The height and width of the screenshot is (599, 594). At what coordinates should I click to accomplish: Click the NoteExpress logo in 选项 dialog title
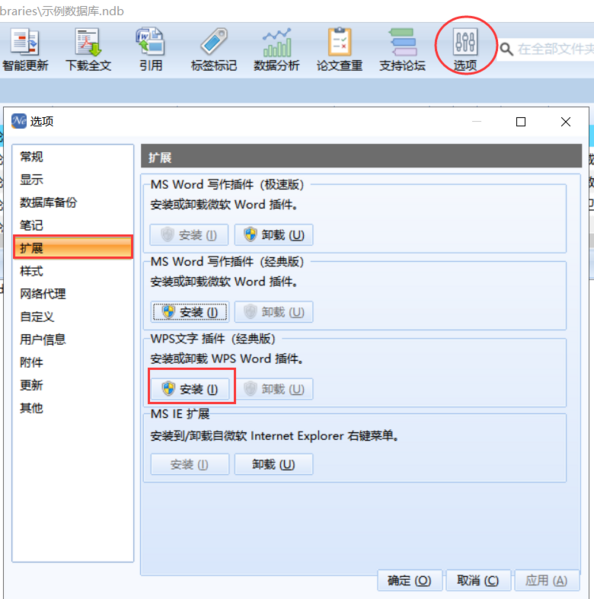pyautogui.click(x=19, y=121)
